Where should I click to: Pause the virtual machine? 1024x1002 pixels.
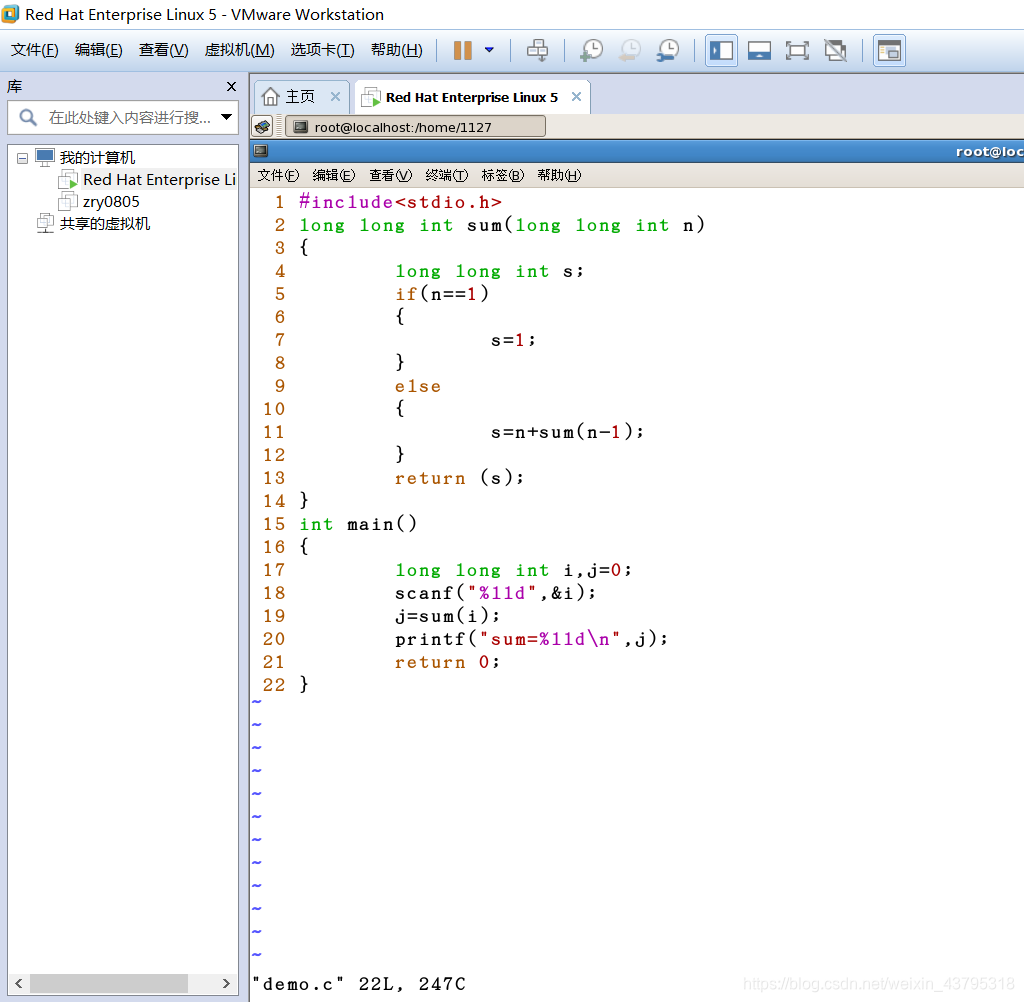point(462,50)
